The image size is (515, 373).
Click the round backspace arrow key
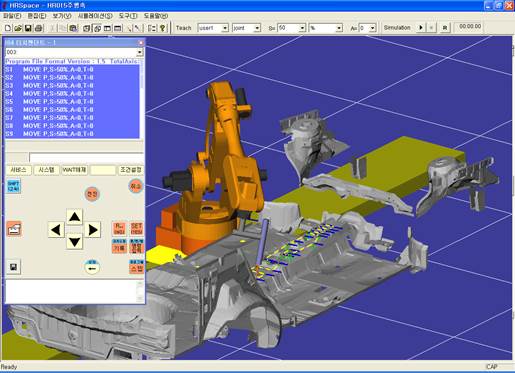click(92, 267)
